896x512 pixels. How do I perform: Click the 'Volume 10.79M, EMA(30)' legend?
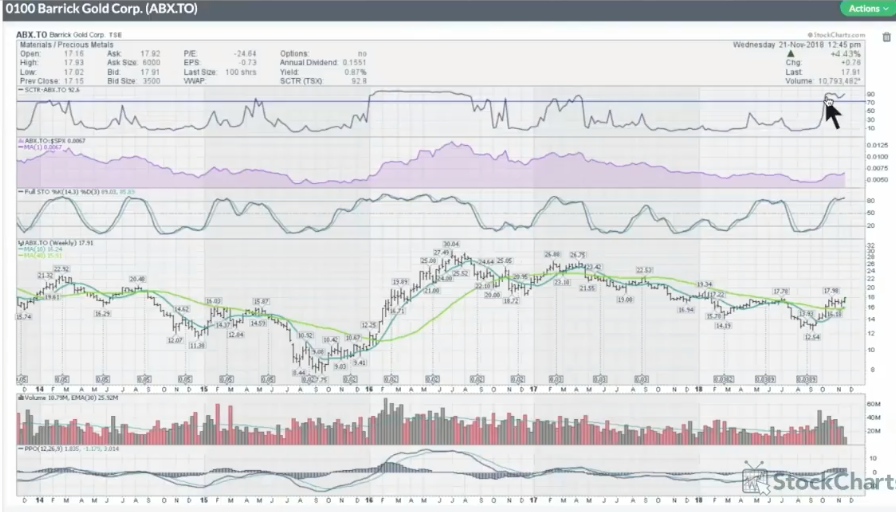click(67, 397)
